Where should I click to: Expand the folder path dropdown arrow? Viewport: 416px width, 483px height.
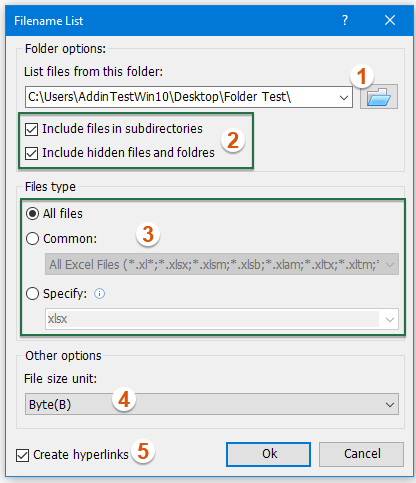coord(344,97)
